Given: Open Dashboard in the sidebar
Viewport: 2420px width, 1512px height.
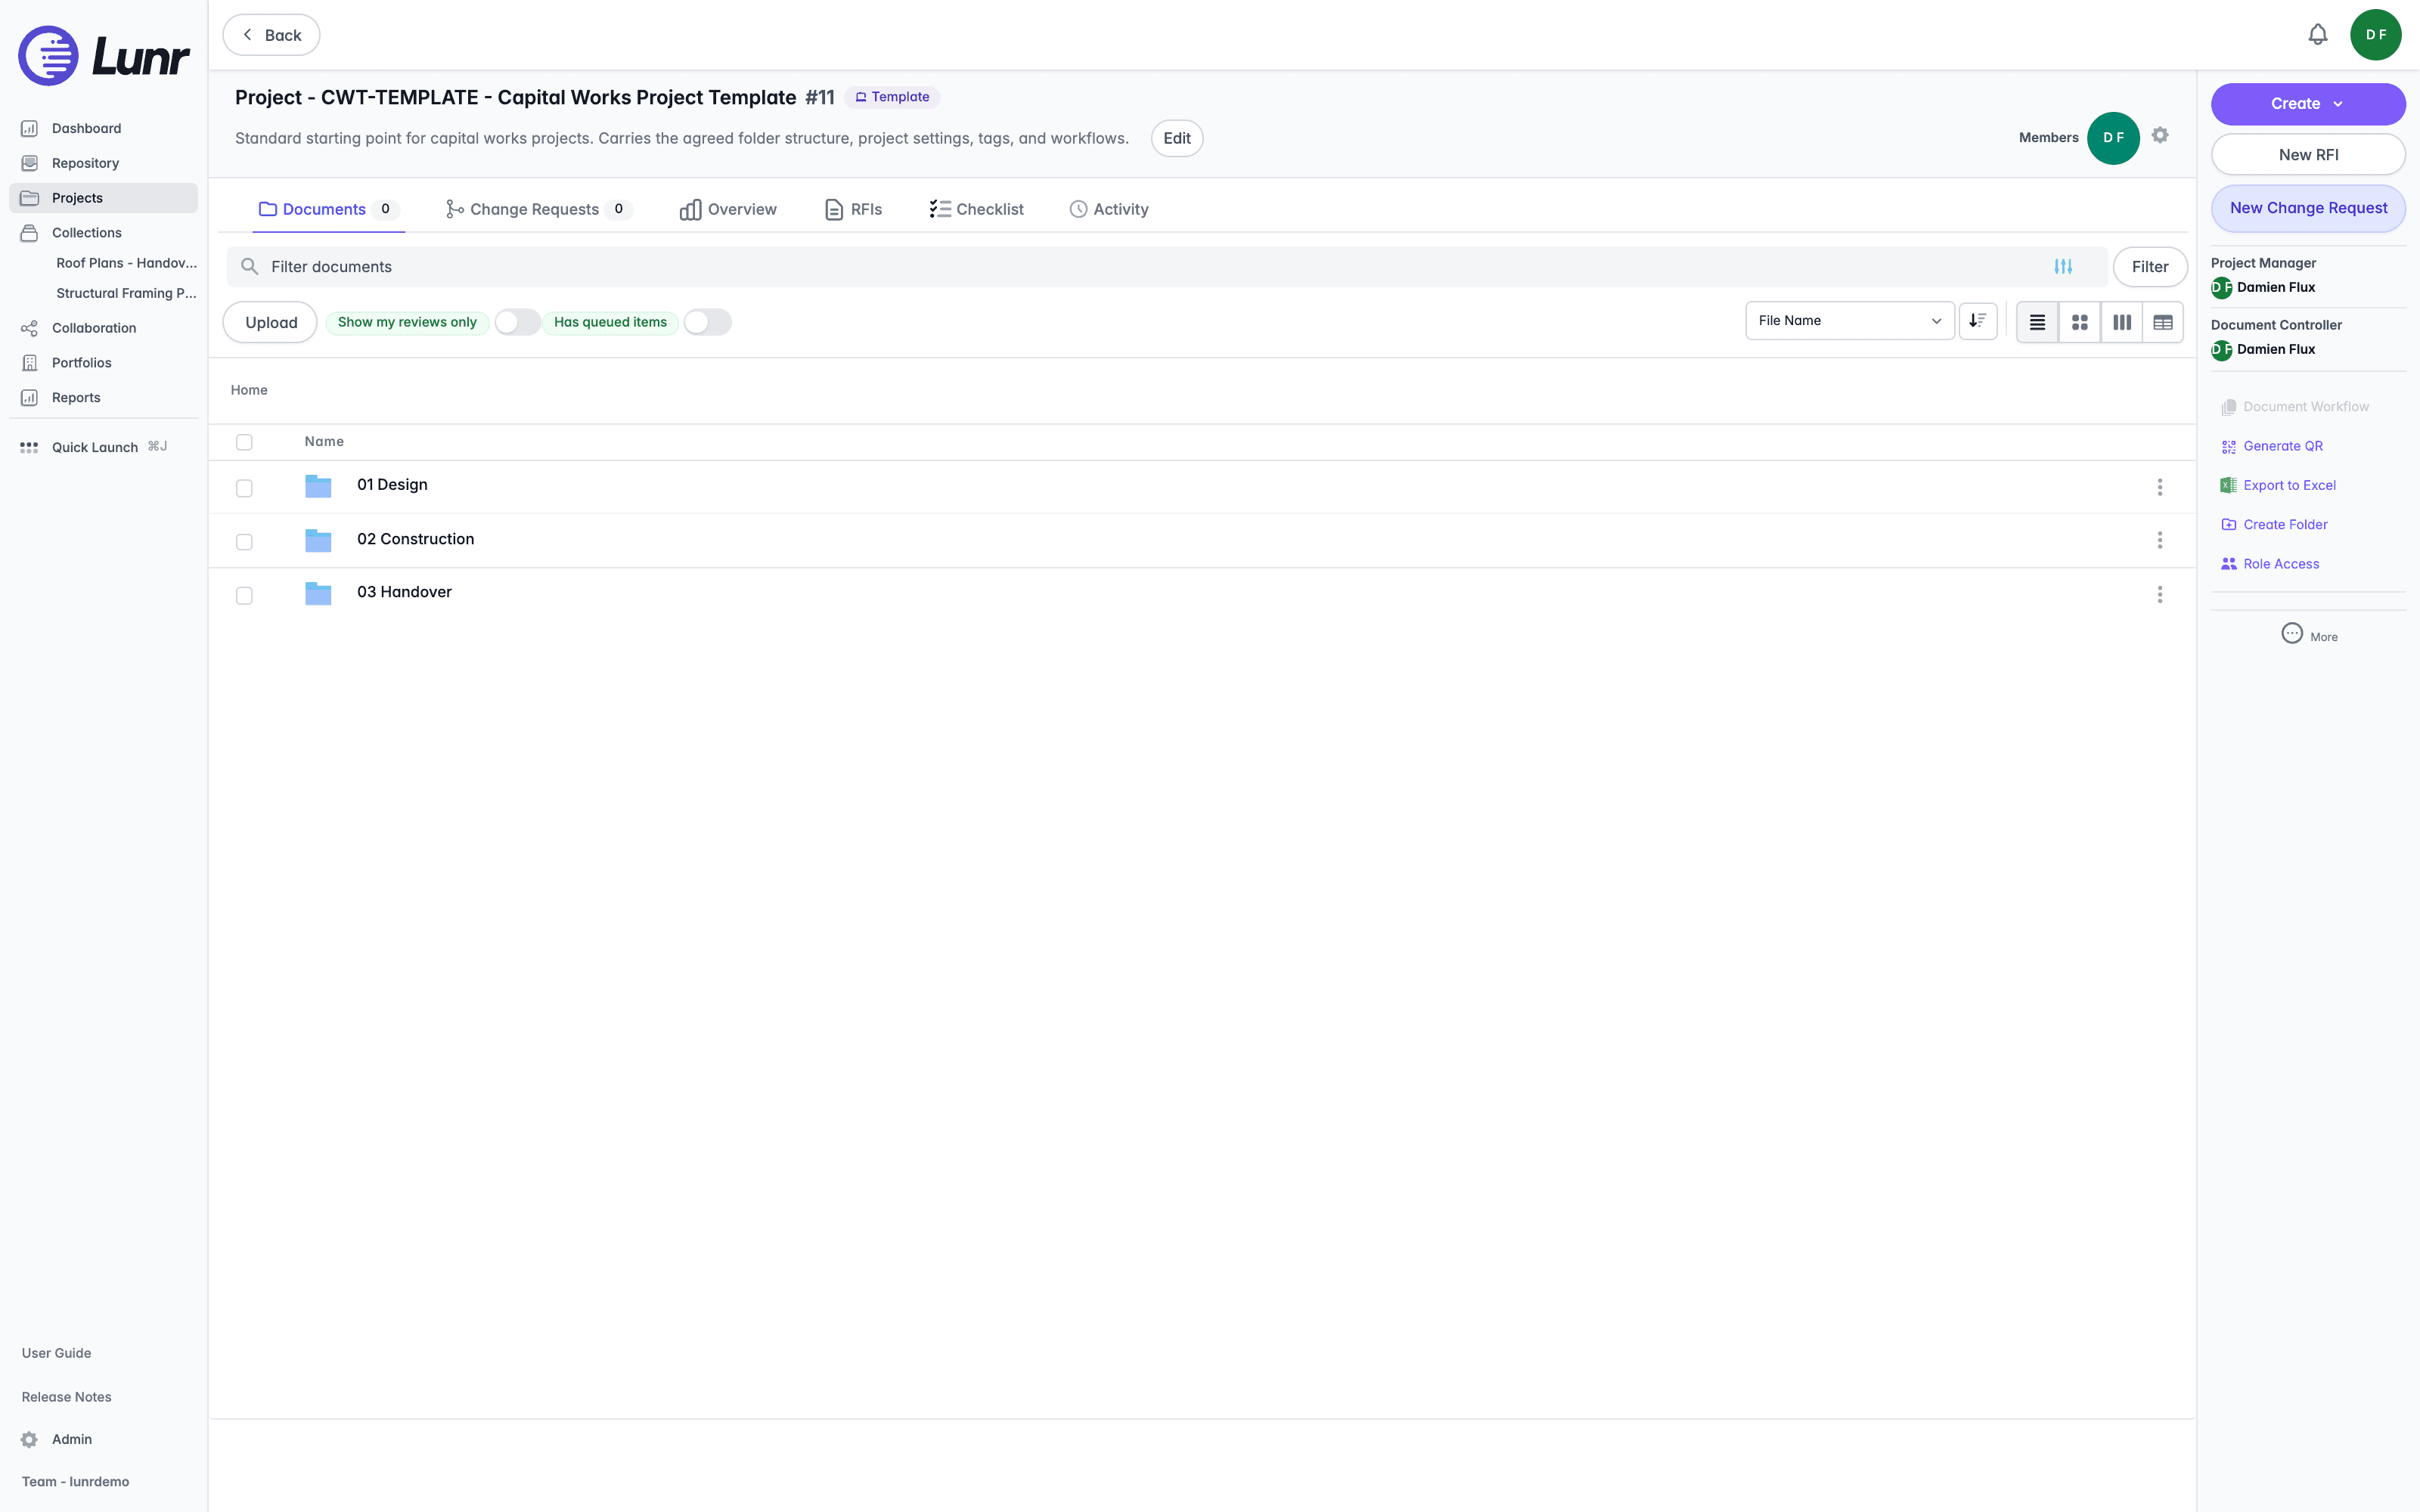Looking at the screenshot, I should click(103, 128).
